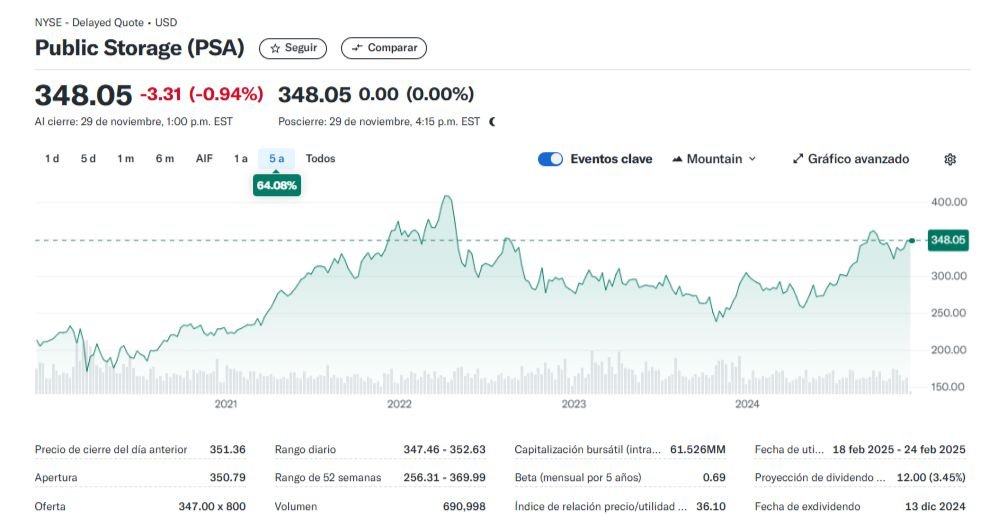Select the 5 d time range
This screenshot has width=985, height=514.
88,159
